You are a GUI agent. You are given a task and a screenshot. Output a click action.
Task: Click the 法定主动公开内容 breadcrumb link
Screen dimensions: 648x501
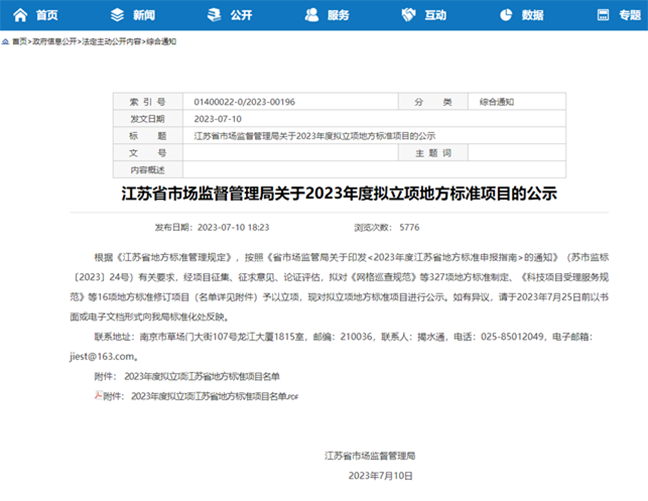tap(111, 42)
